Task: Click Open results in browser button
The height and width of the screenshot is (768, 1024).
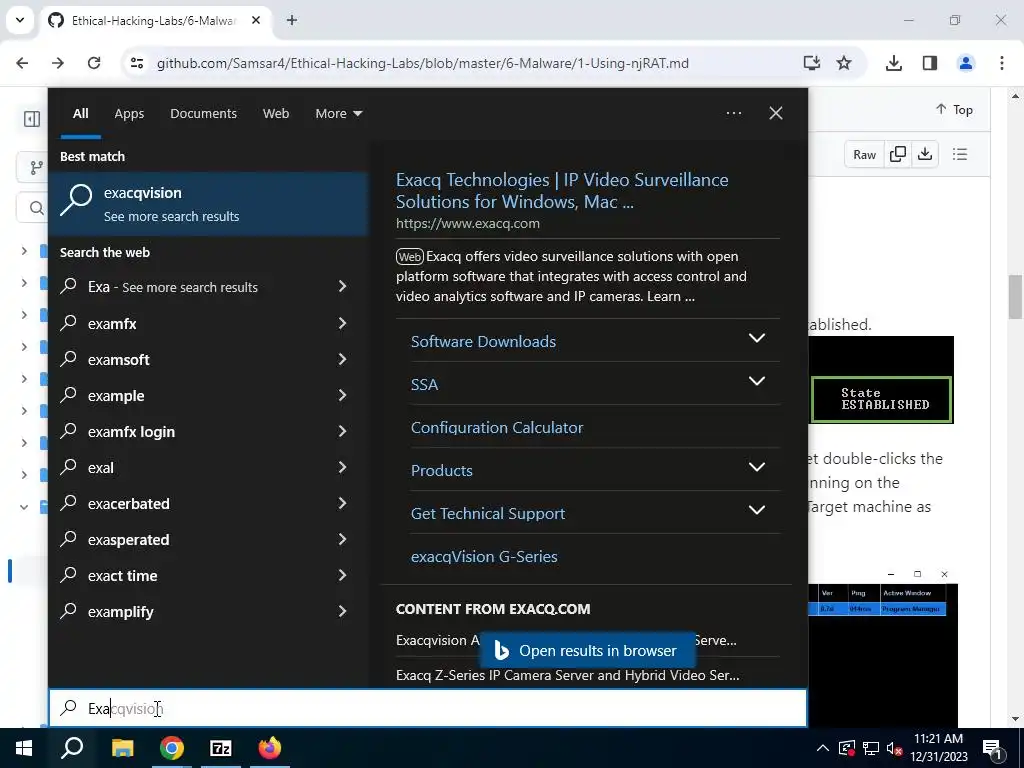Action: 587,650
